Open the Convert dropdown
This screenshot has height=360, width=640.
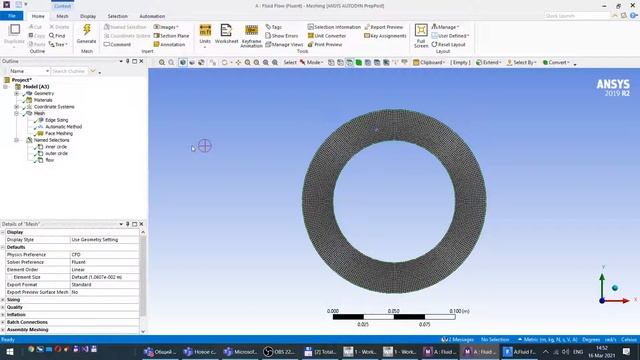point(556,62)
